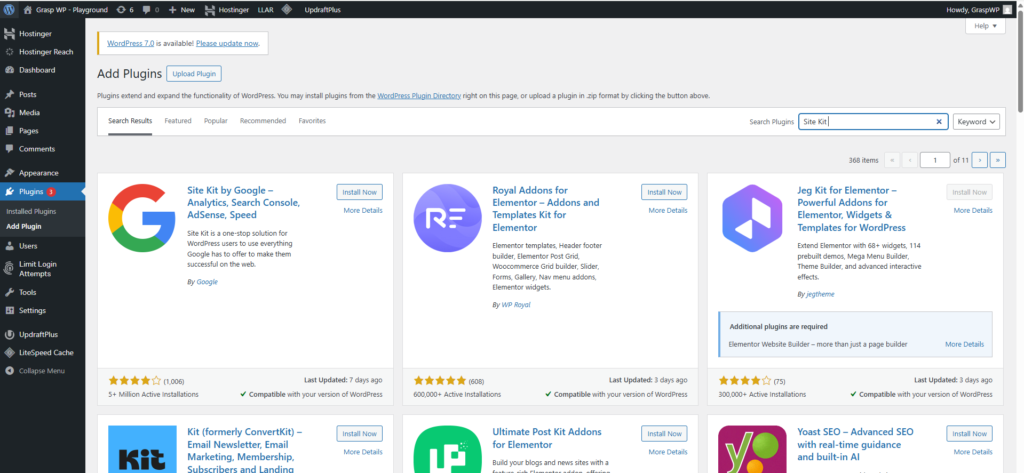Image resolution: width=1024 pixels, height=473 pixels.
Task: Install Site Kit by Google plugin
Action: click(360, 192)
